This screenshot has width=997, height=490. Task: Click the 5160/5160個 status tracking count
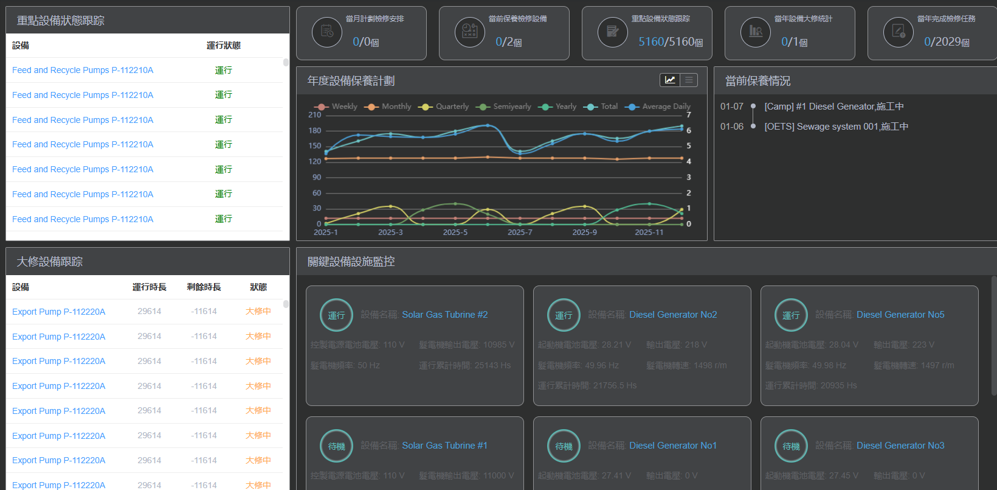pos(671,42)
